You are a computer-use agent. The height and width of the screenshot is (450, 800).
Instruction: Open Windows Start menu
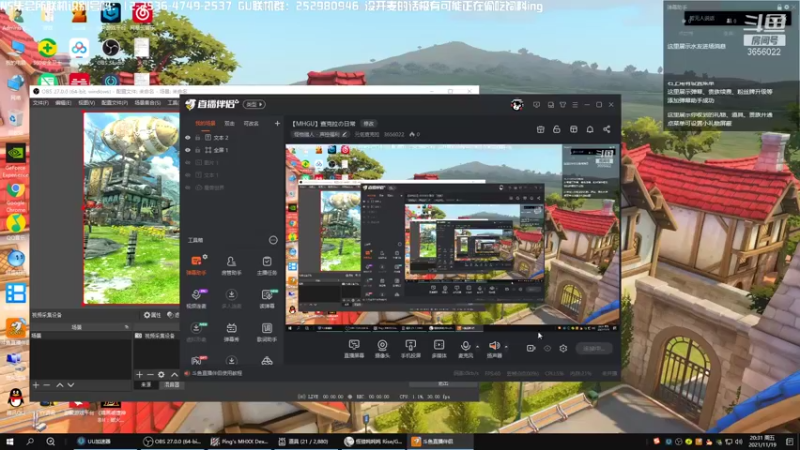tap(10, 441)
